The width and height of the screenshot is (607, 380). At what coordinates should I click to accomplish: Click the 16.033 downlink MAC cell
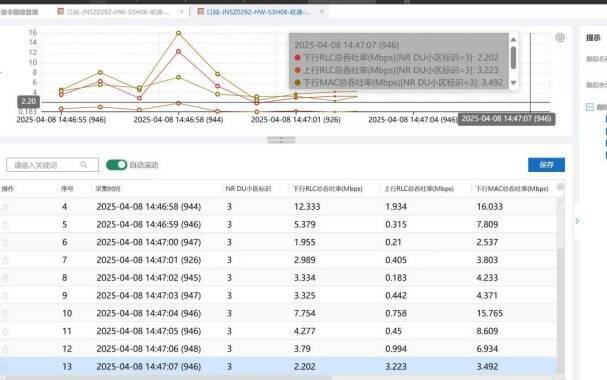490,207
